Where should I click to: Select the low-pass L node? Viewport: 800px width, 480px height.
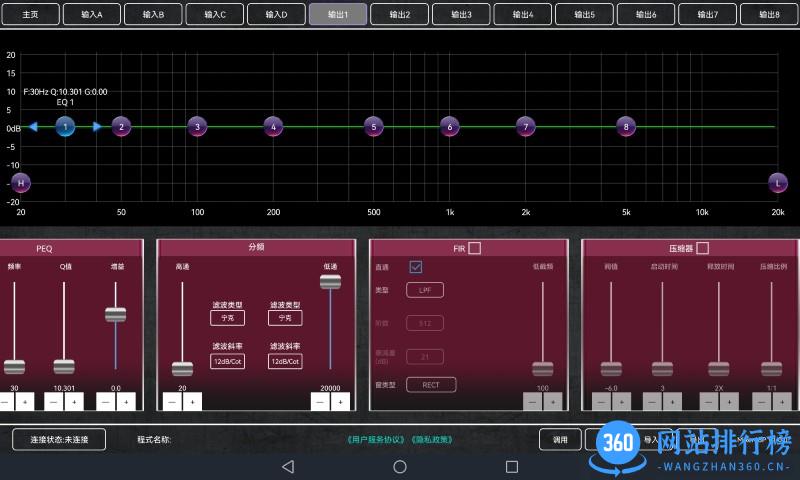pyautogui.click(x=778, y=183)
